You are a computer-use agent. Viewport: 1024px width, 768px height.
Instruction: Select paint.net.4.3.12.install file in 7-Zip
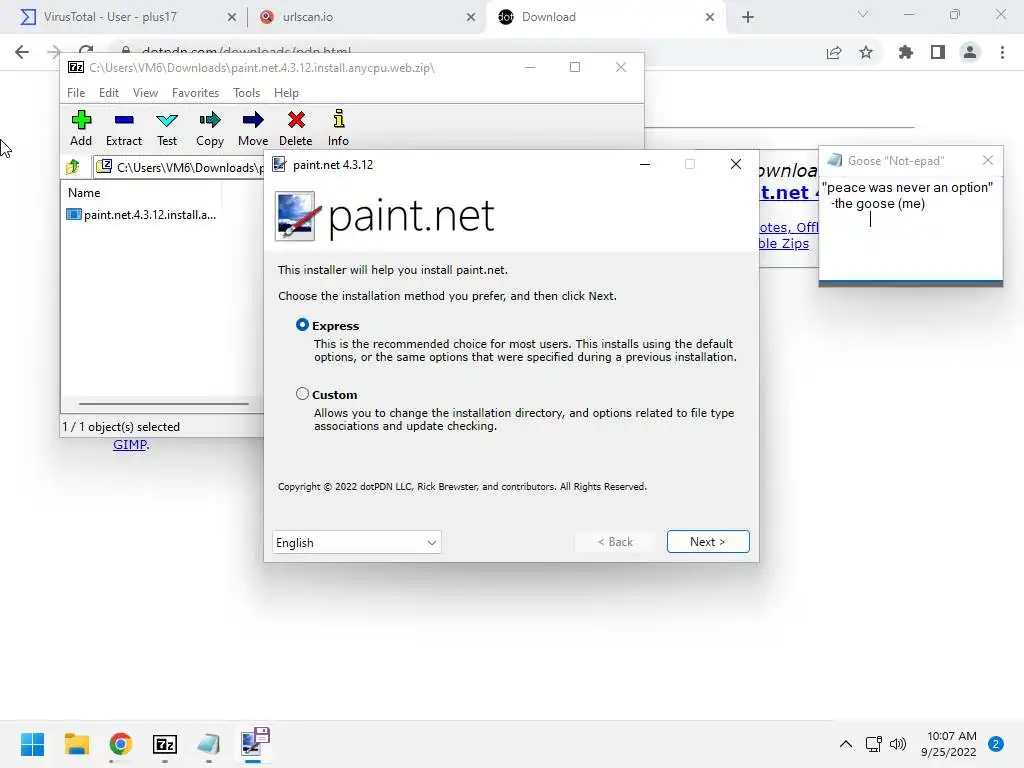pos(142,214)
